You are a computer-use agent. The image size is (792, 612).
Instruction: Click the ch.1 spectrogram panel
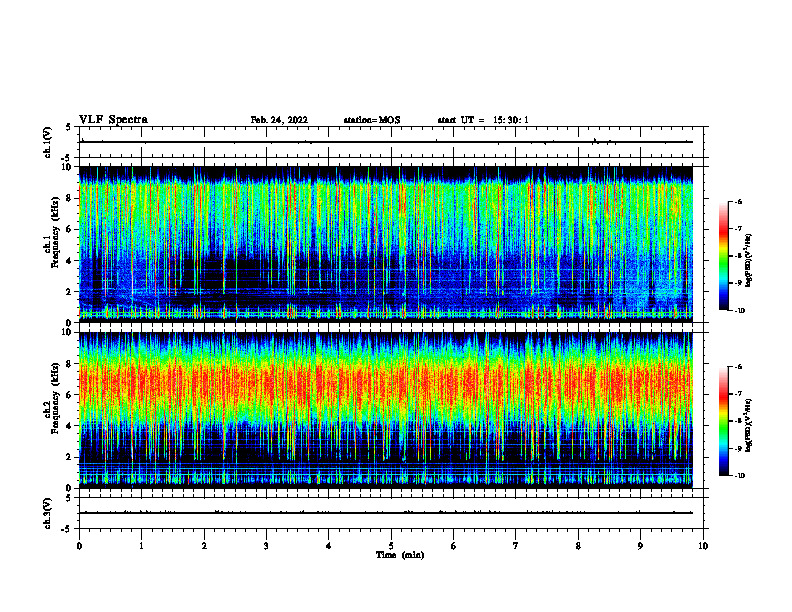(386, 244)
